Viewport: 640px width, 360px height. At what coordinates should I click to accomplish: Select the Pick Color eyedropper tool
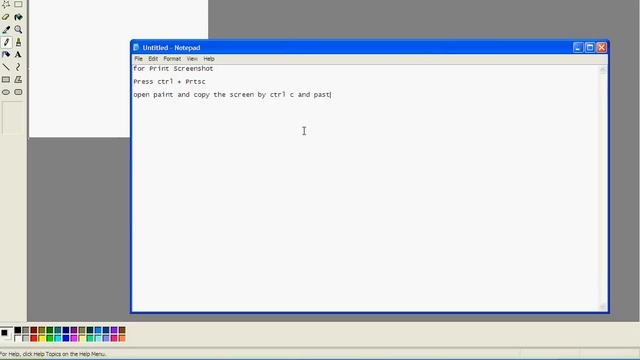coord(6,30)
